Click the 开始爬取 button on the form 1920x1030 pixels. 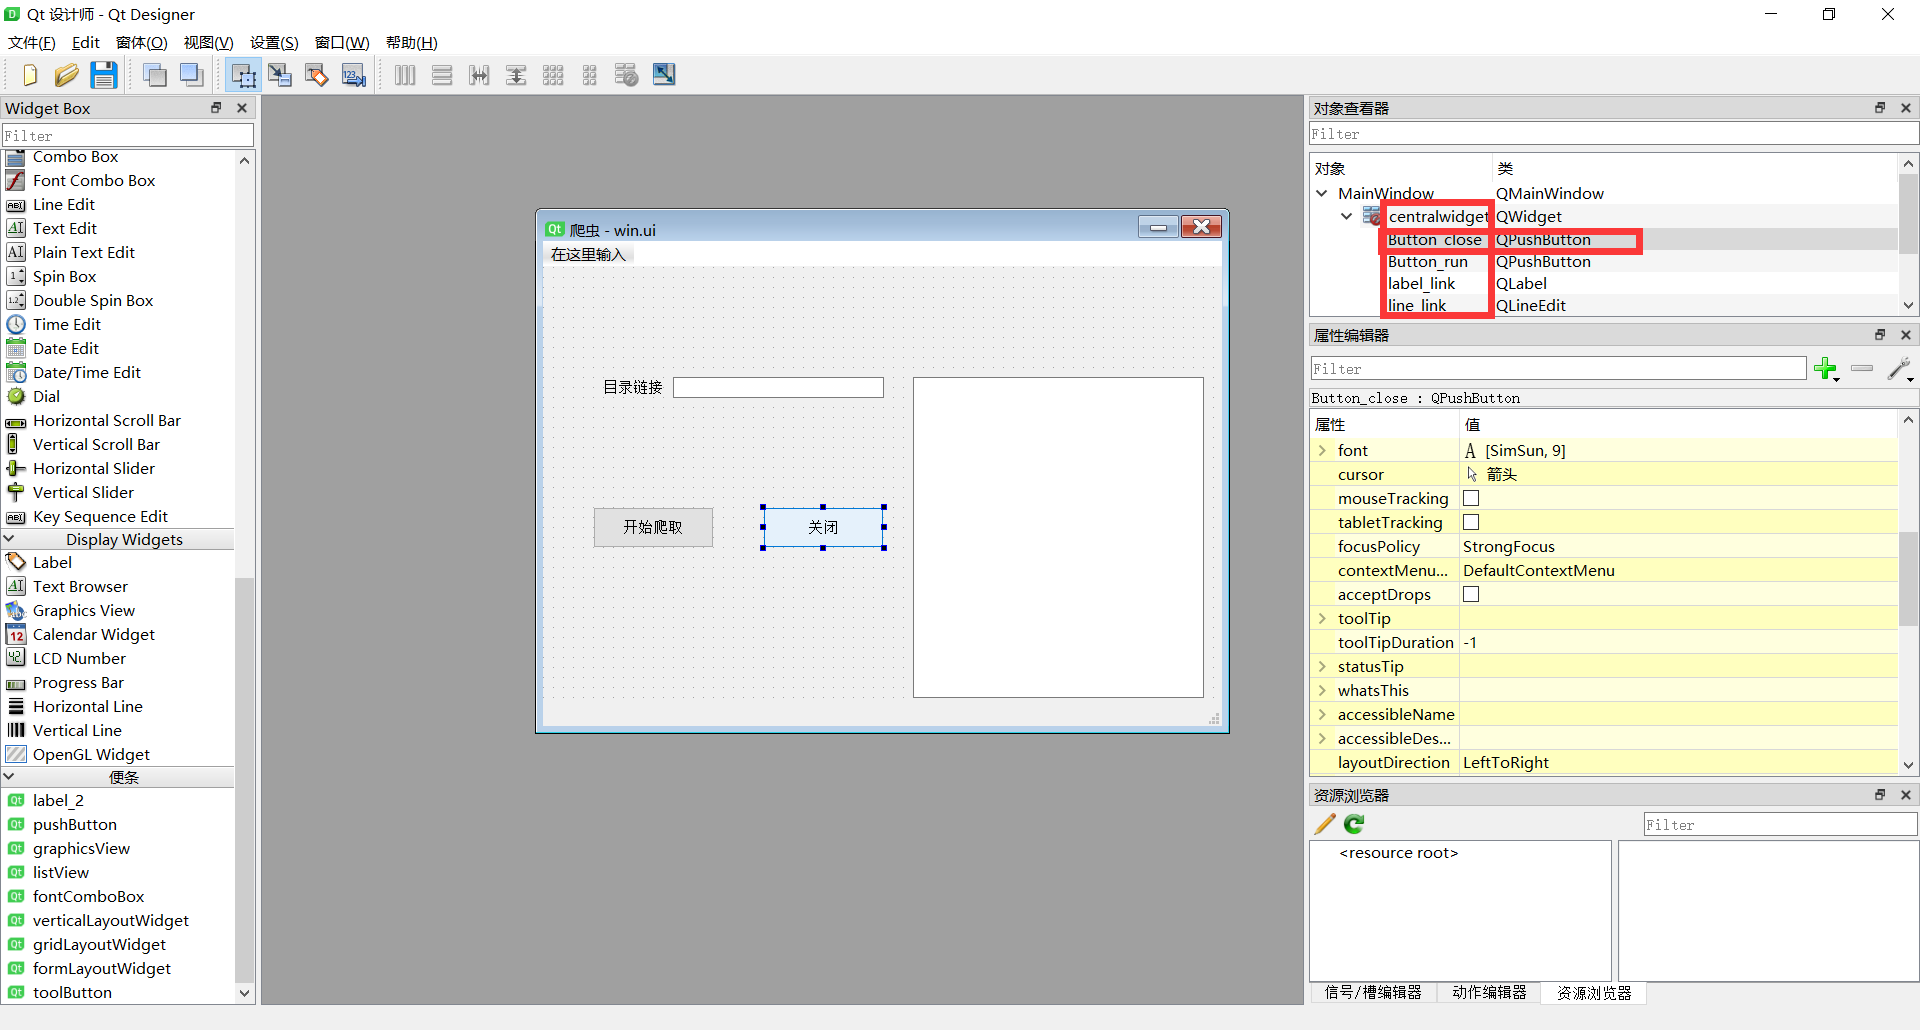[x=653, y=527]
